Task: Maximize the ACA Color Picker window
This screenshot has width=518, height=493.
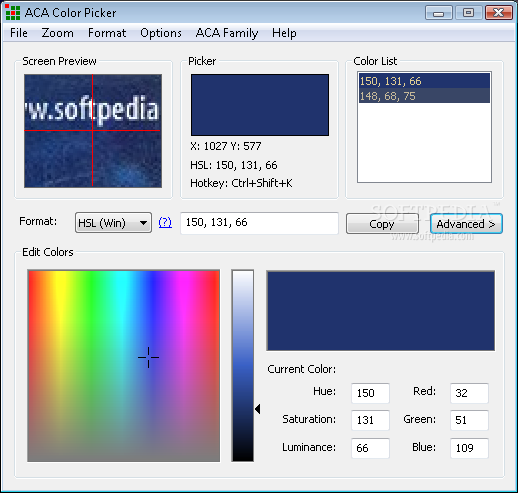Action: (468, 13)
